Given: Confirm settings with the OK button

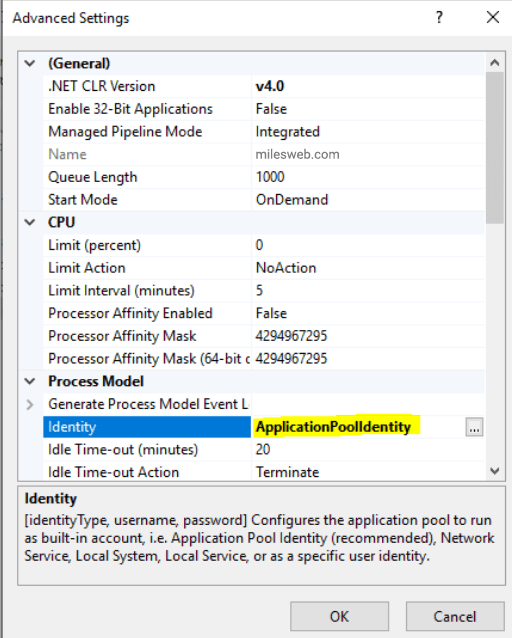Looking at the screenshot, I should (339, 616).
